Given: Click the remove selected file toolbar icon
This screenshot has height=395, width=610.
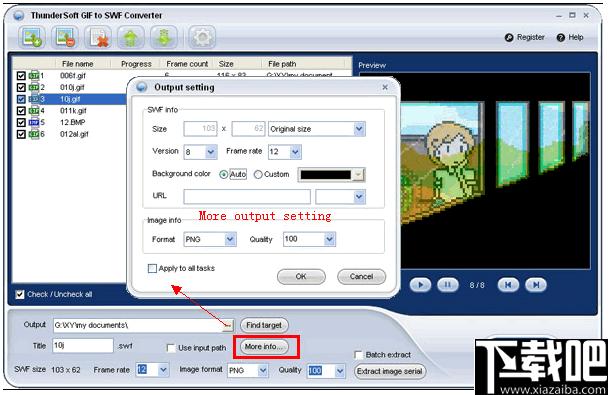Looking at the screenshot, I should point(65,37).
